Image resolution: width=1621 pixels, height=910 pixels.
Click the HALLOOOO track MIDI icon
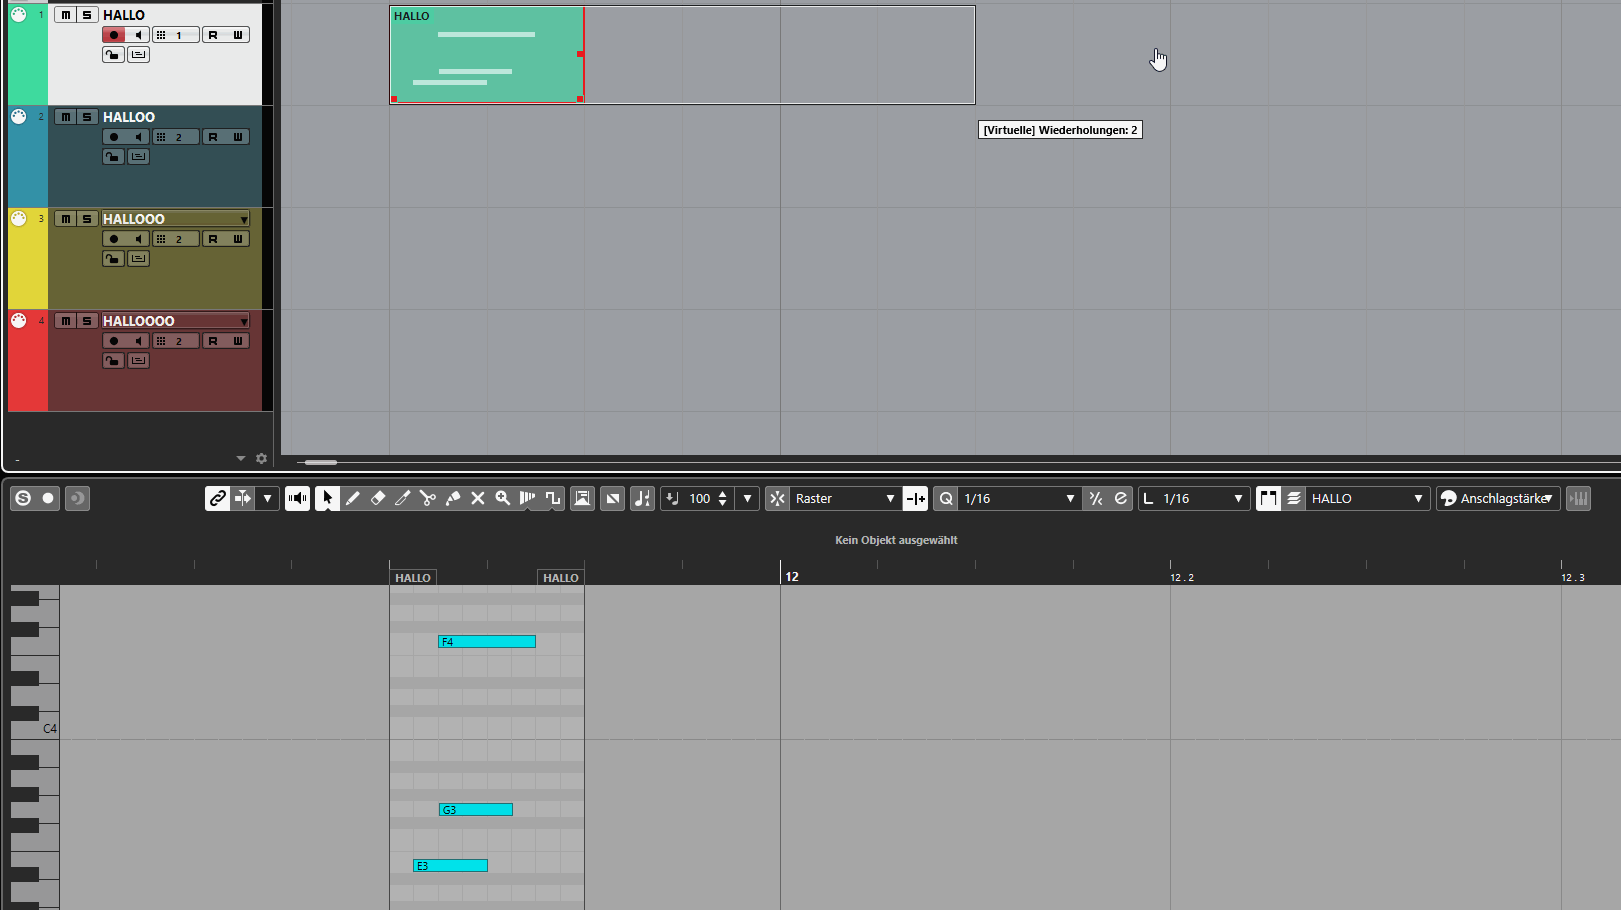coord(18,321)
